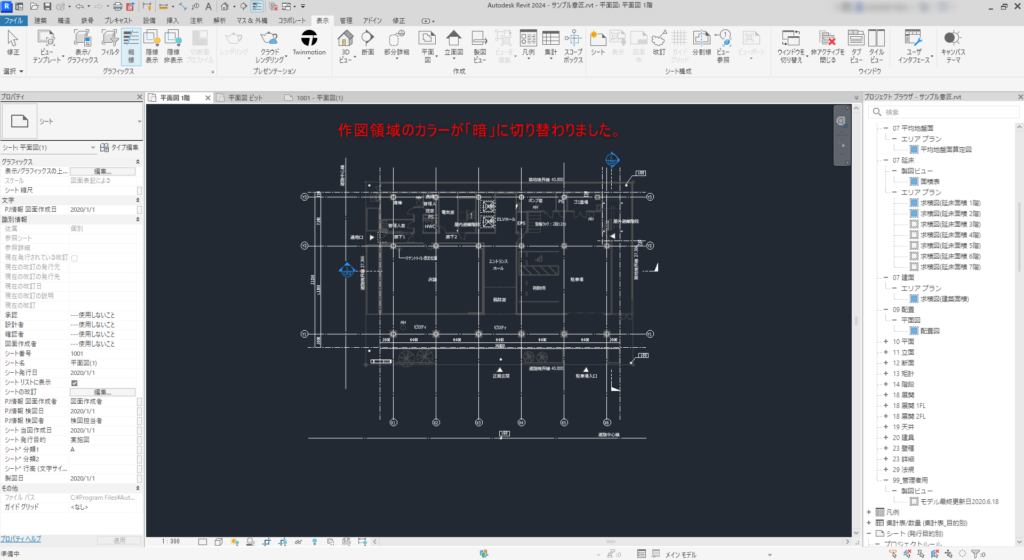Image resolution: width=1024 pixels, height=560 pixels.
Task: Click 隠線非表示 (Remove Hidden Lines) tool
Action: coord(172,46)
